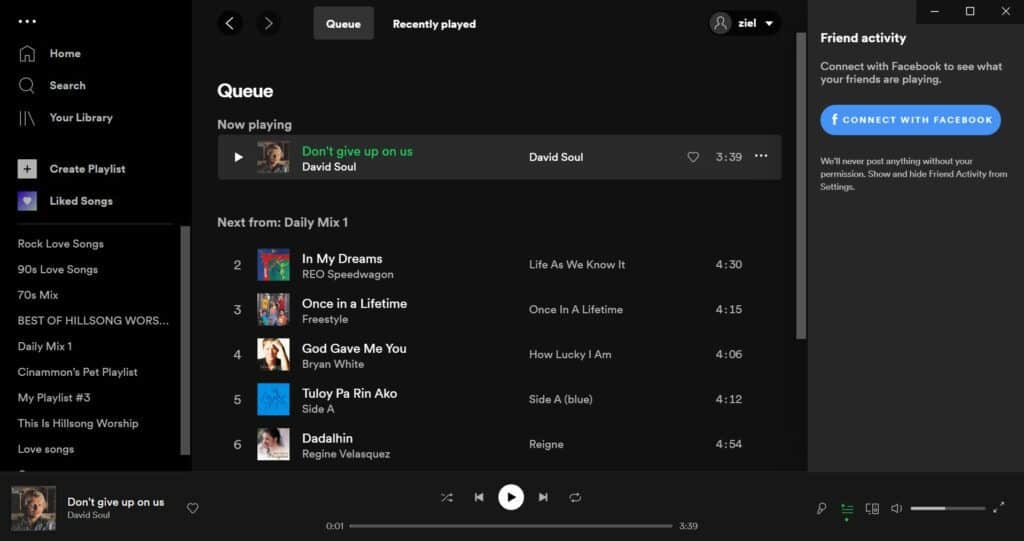Open This Is Hillsong Worship playlist

pyautogui.click(x=78, y=423)
